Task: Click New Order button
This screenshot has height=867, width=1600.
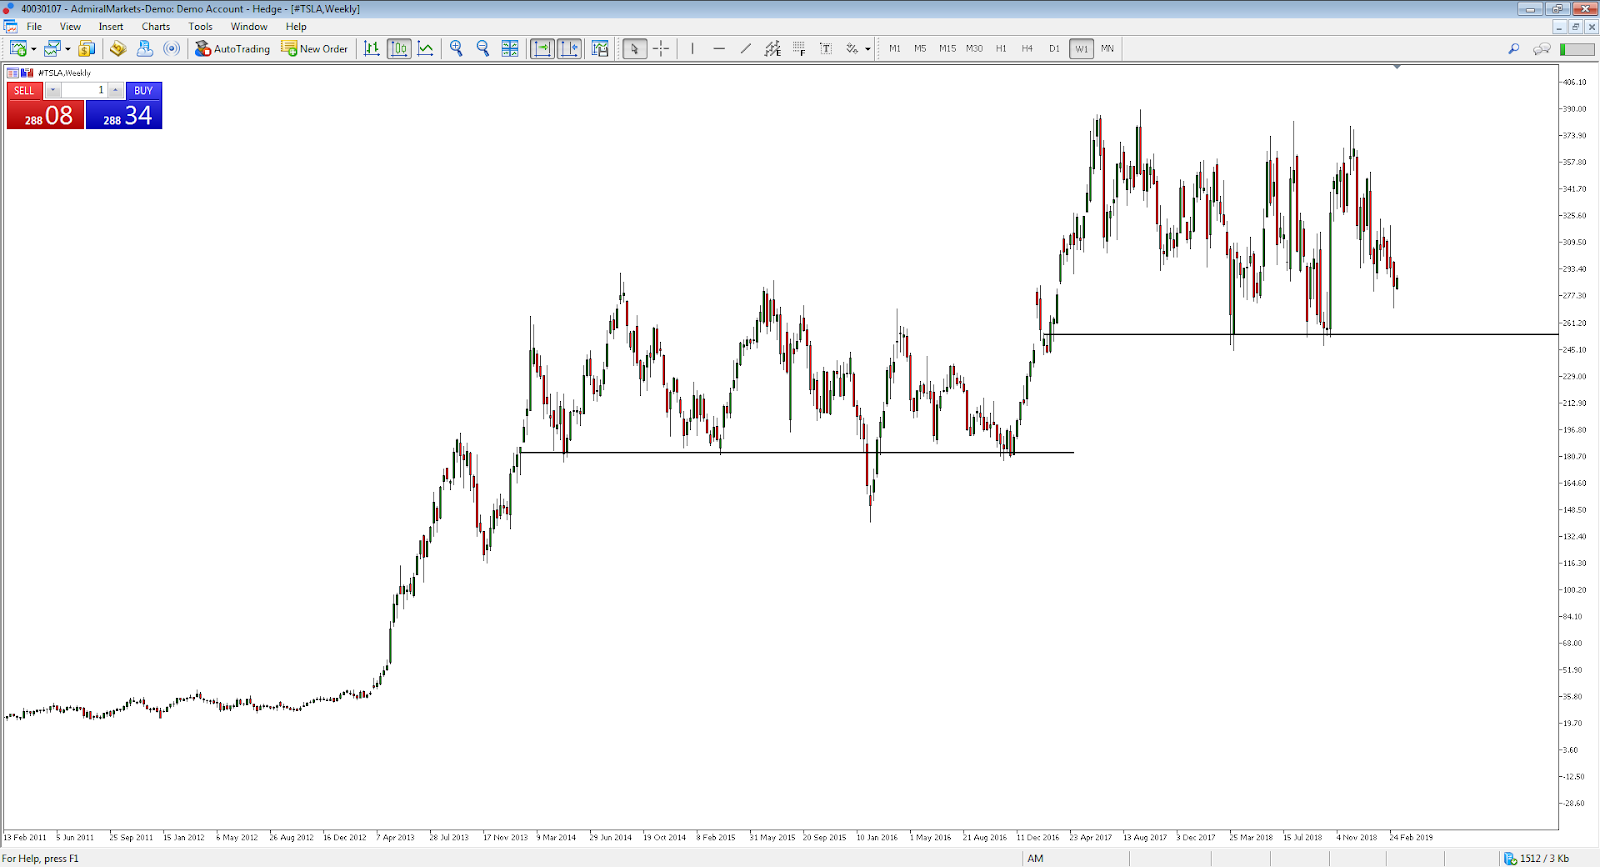Action: pos(315,48)
